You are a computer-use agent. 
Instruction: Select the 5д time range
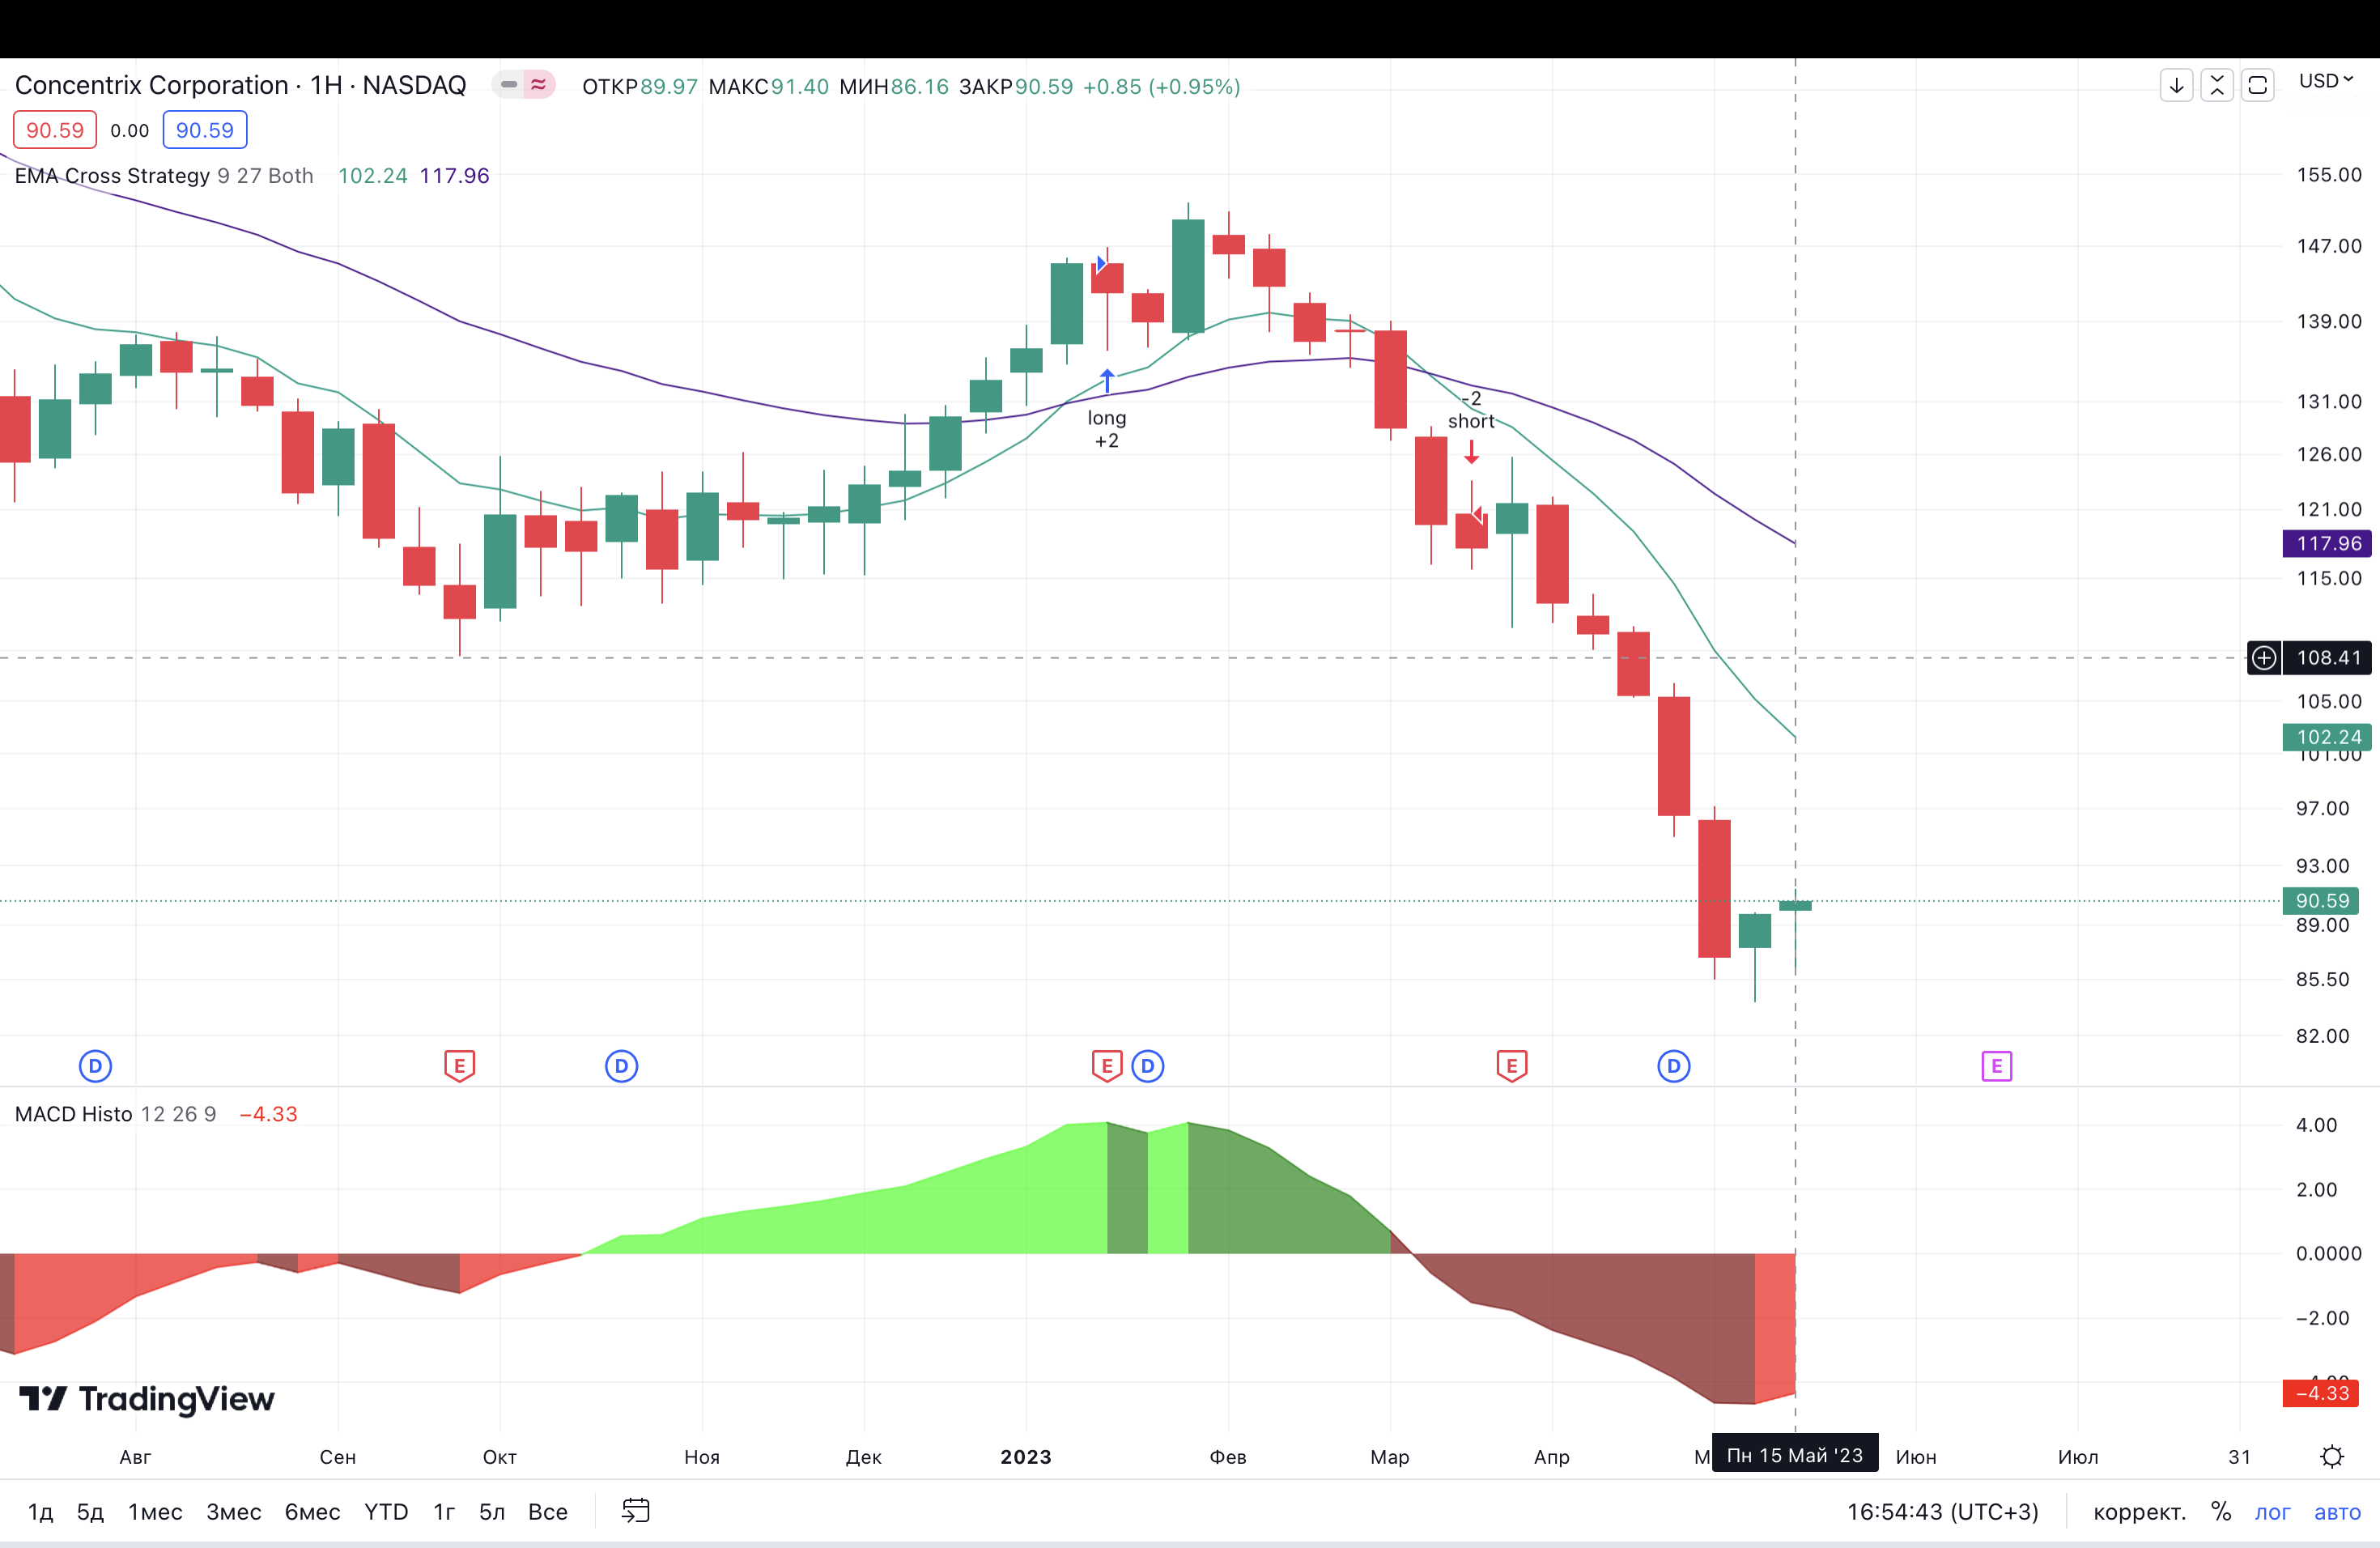(x=90, y=1511)
